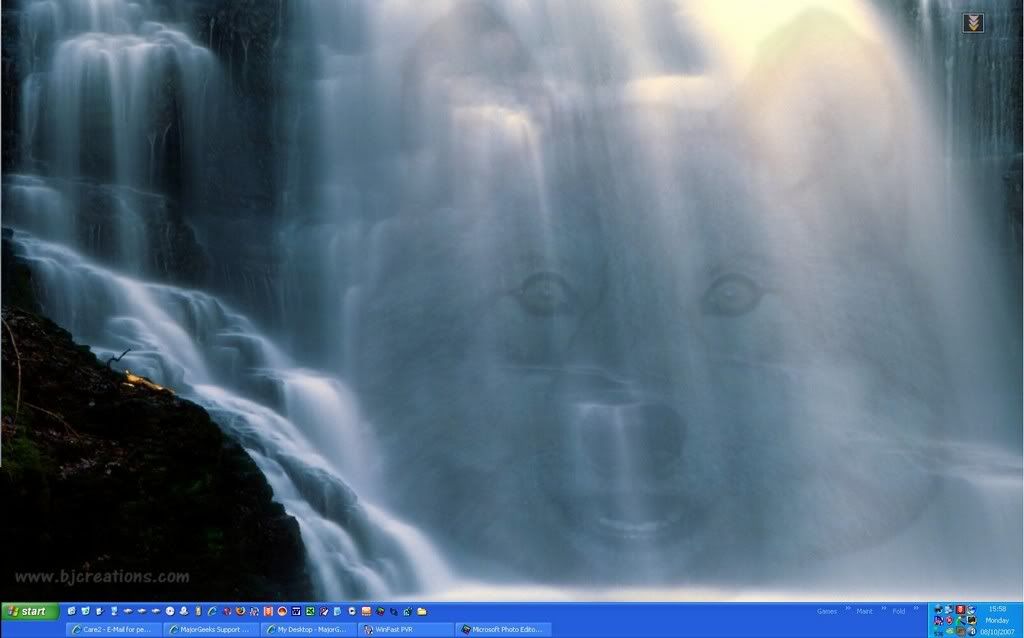This screenshot has height=638, width=1024.
Task: Switch to My Desktop - MajorGeeks window
Action: pos(307,630)
